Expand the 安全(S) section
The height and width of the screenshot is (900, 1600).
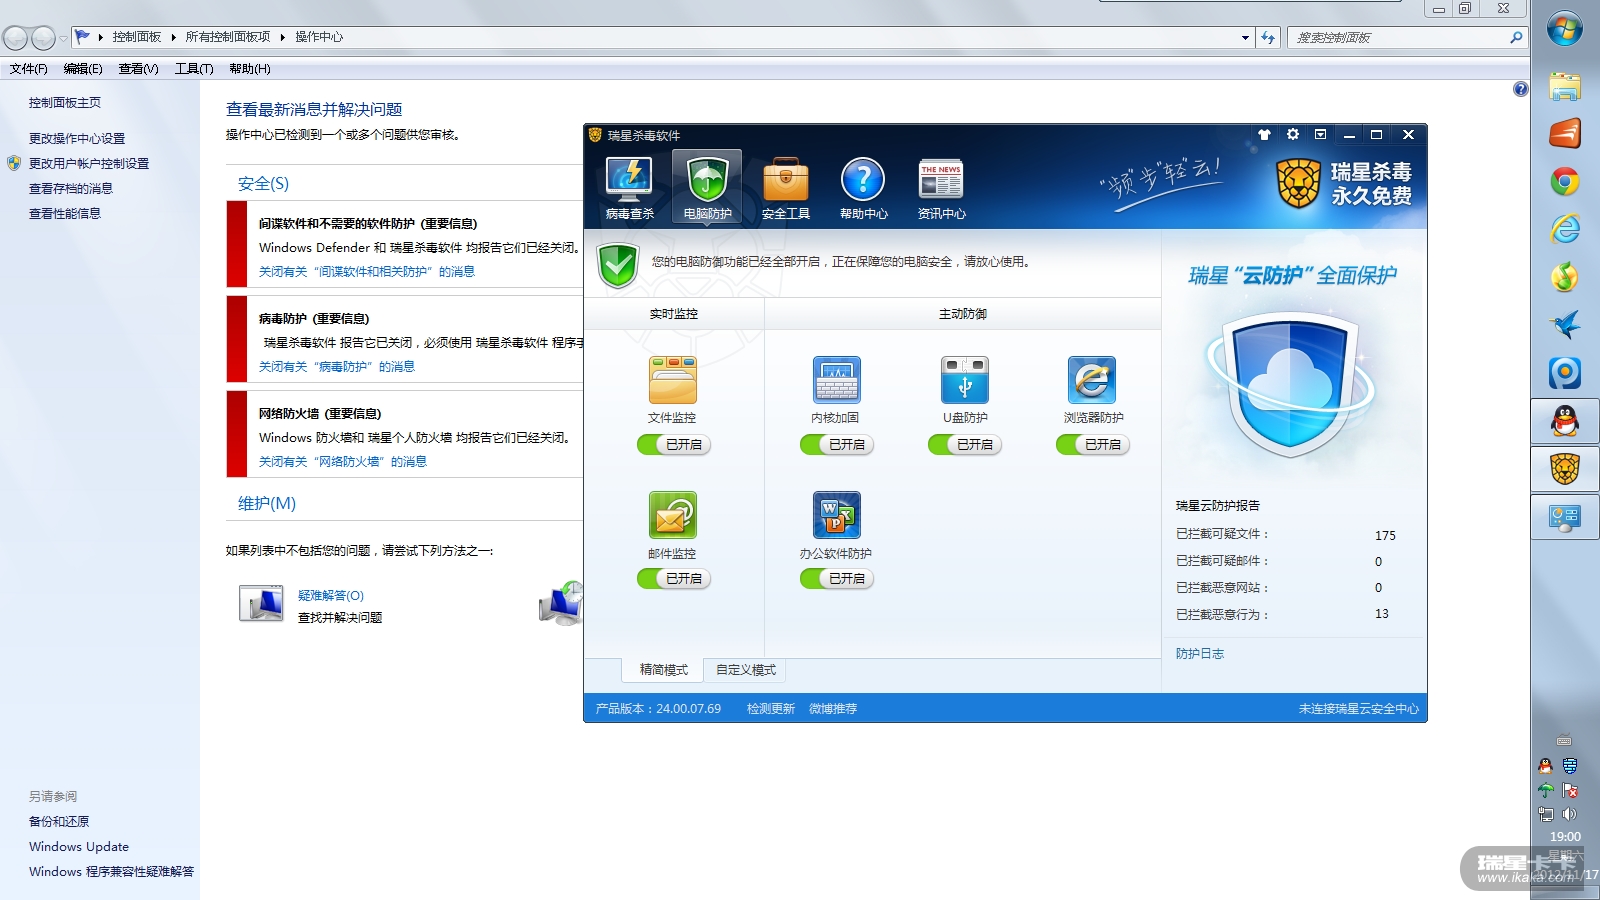[x=263, y=183]
